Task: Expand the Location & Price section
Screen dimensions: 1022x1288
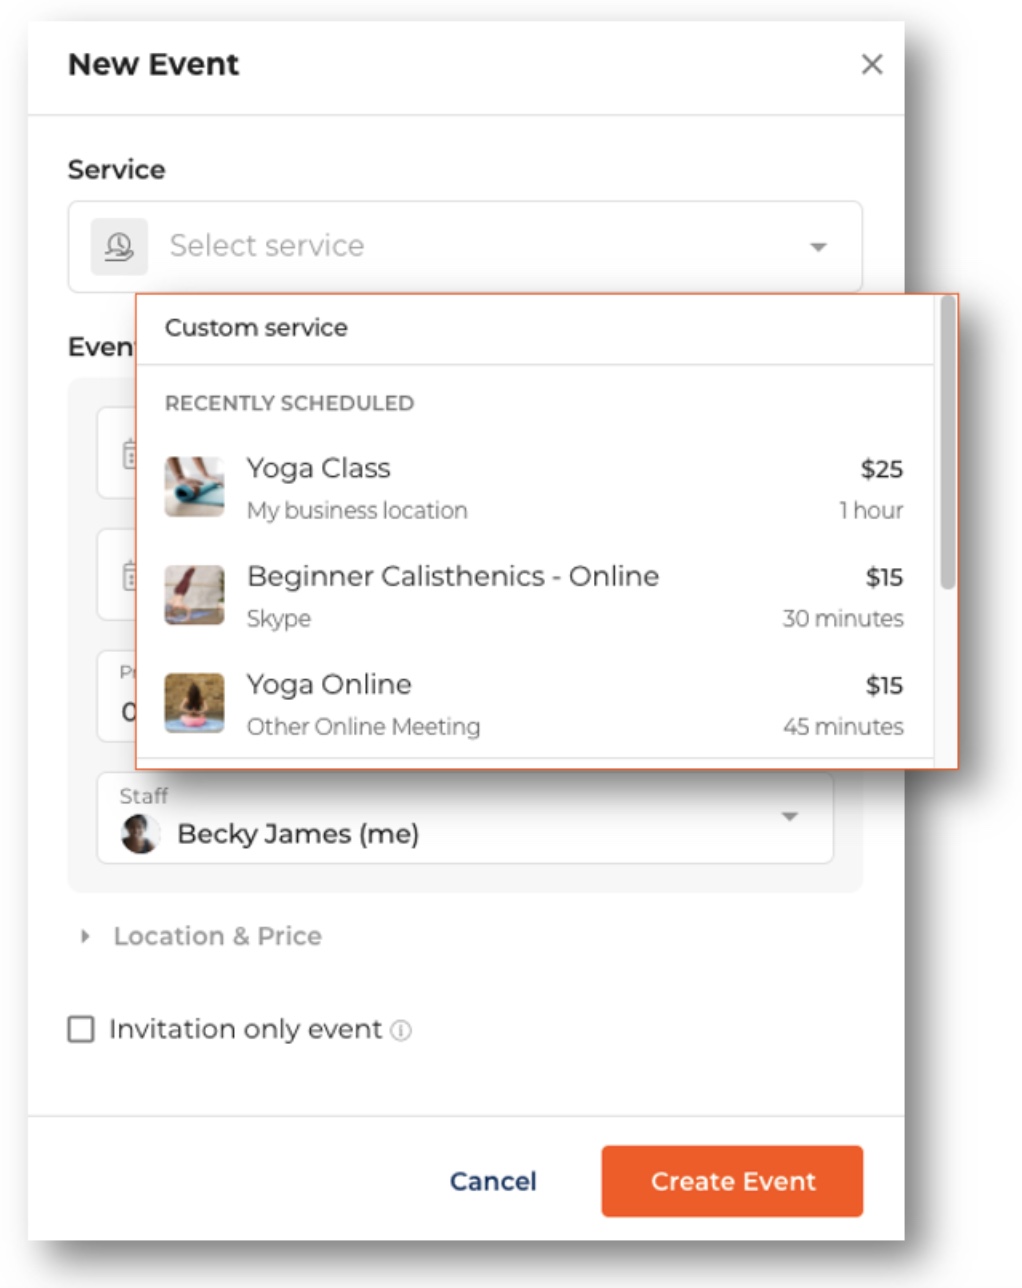Action: pos(200,936)
